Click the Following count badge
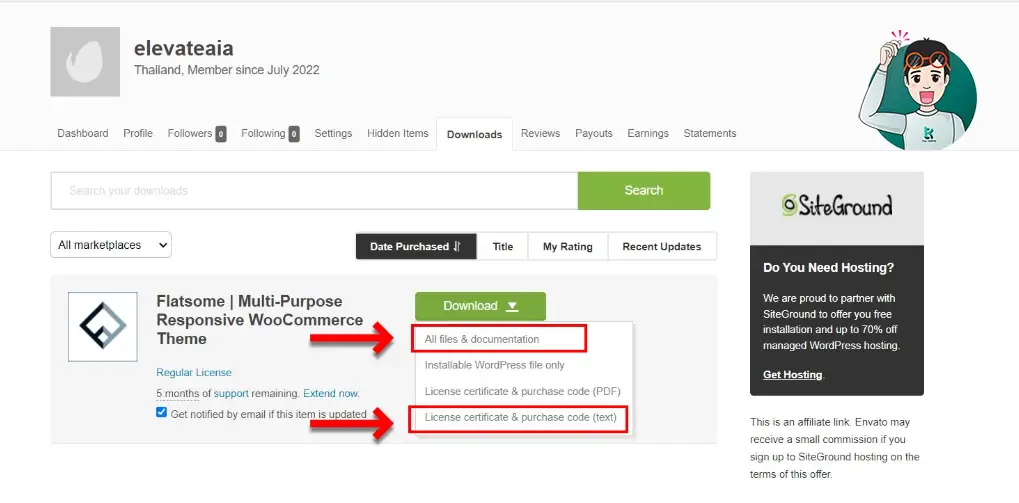1019x503 pixels. point(294,134)
